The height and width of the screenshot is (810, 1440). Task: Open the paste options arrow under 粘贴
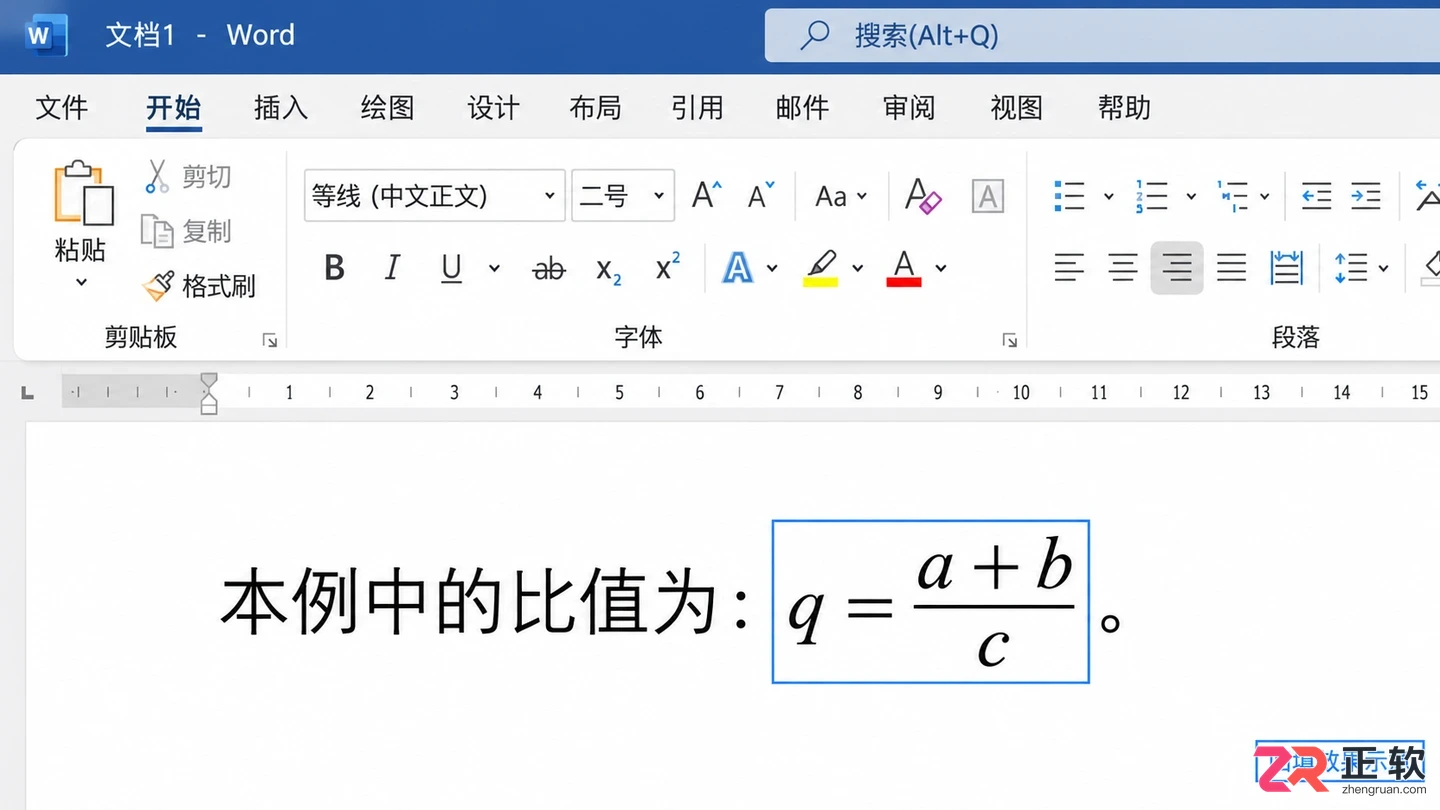point(82,283)
